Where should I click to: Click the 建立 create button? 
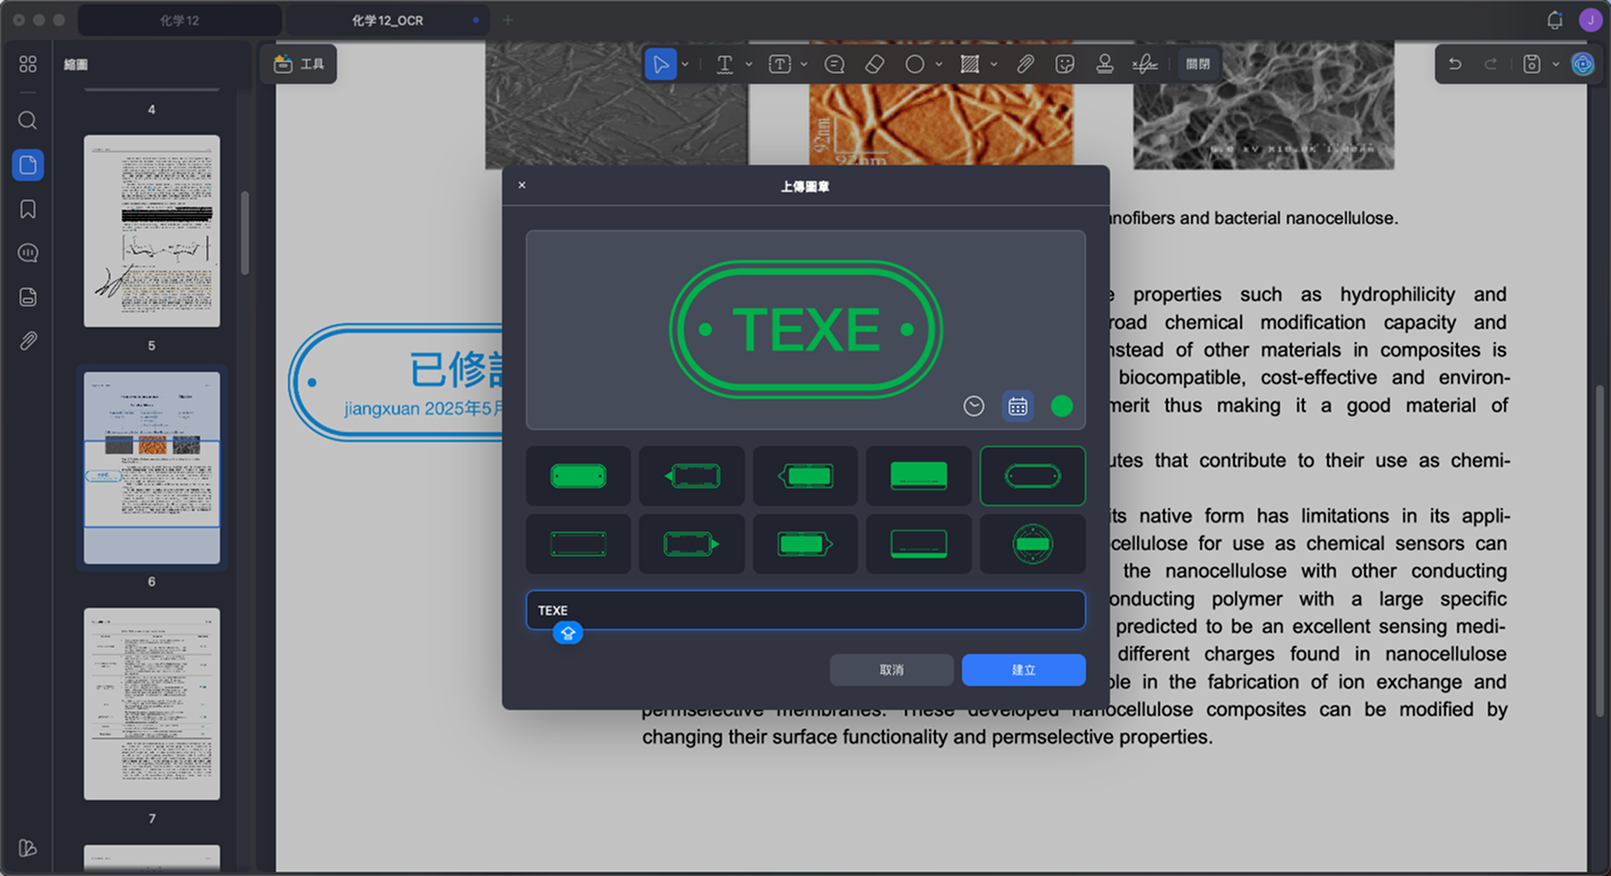click(x=1023, y=670)
